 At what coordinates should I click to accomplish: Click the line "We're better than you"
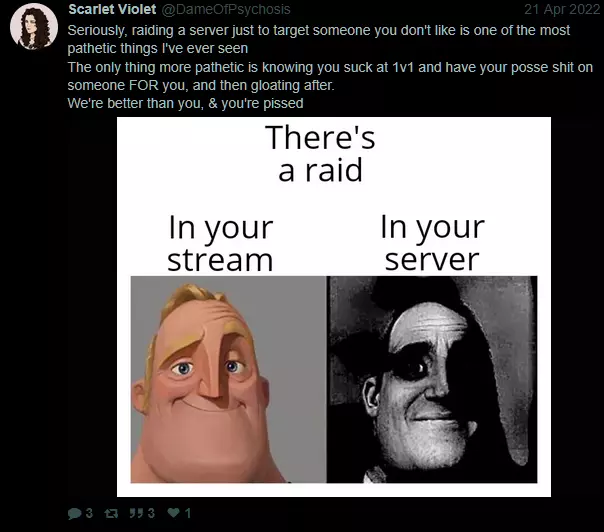185,103
